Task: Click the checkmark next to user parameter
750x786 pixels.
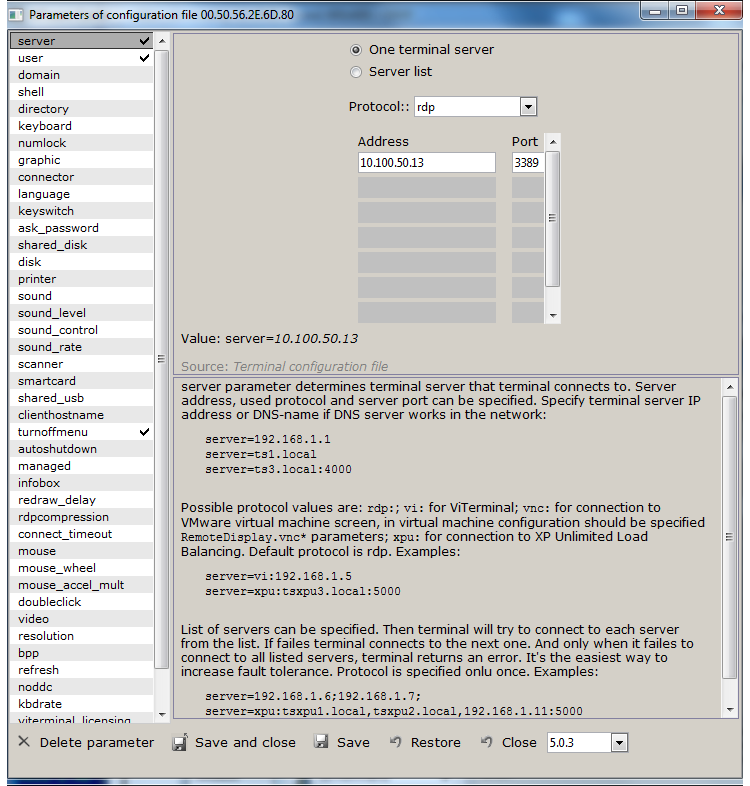Action: point(145,58)
